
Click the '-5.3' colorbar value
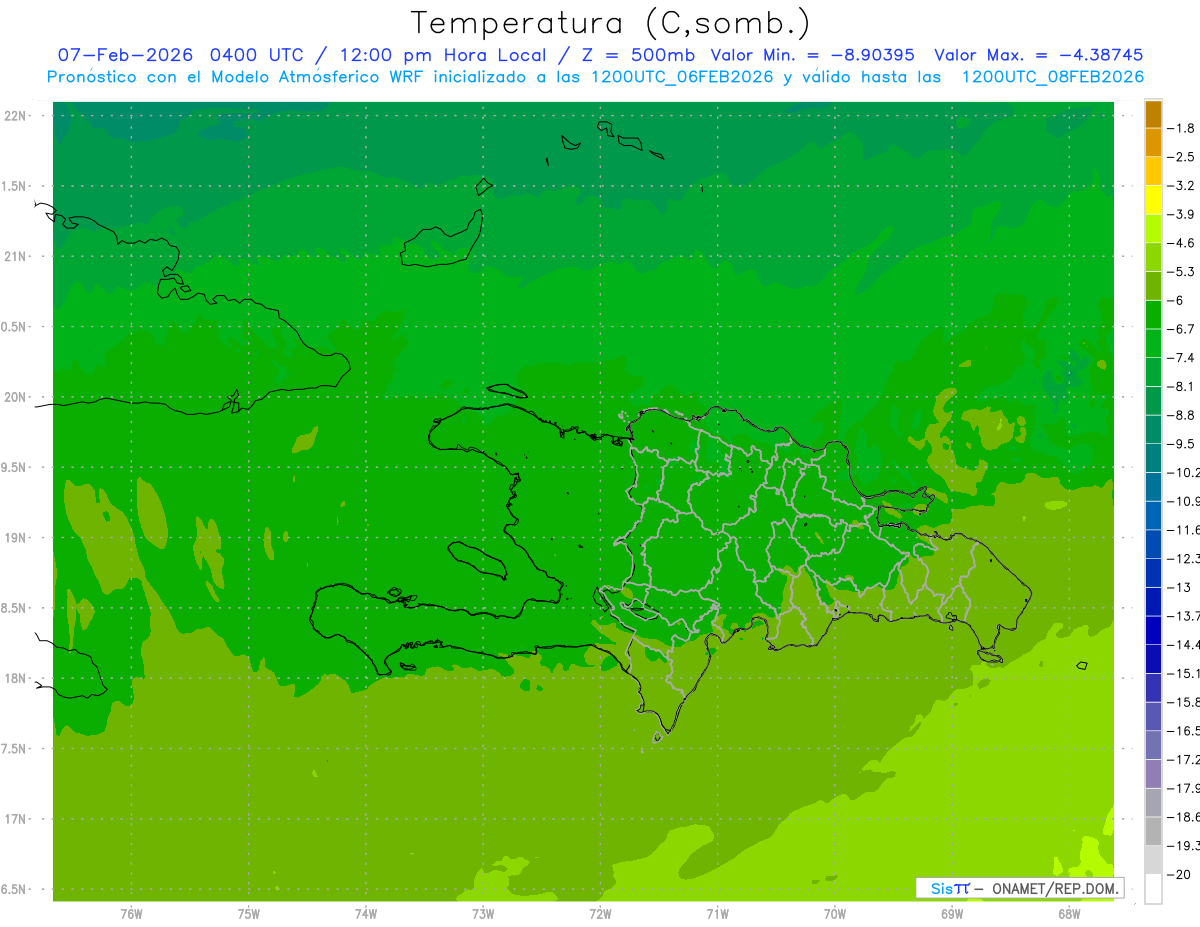coord(1181,271)
